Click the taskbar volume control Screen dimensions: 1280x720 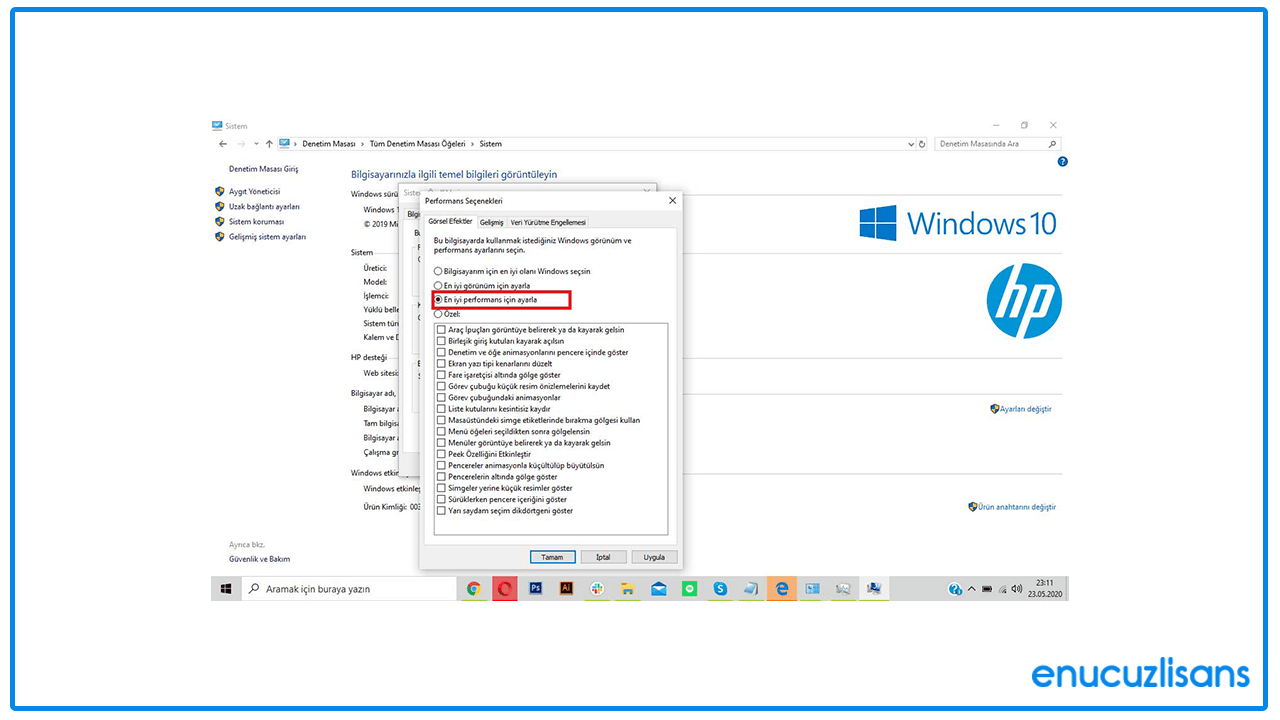click(1016, 589)
